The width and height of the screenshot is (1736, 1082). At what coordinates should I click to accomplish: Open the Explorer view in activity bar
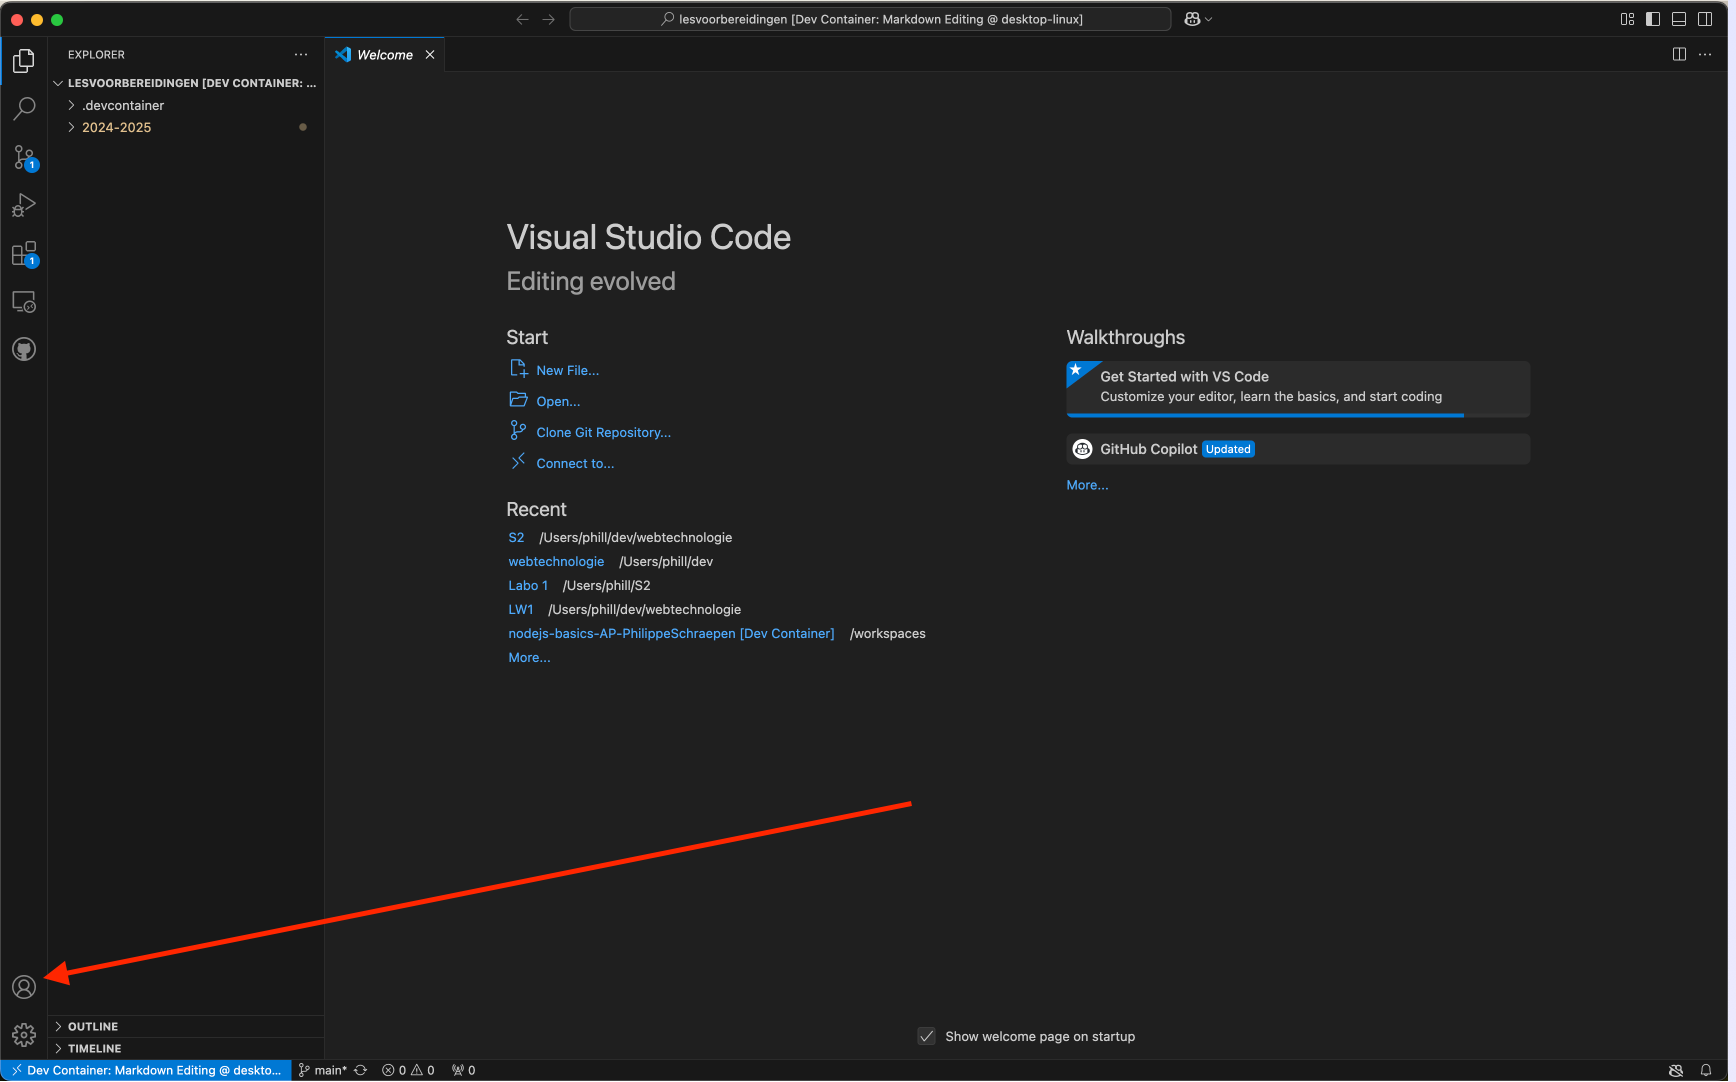coord(24,61)
